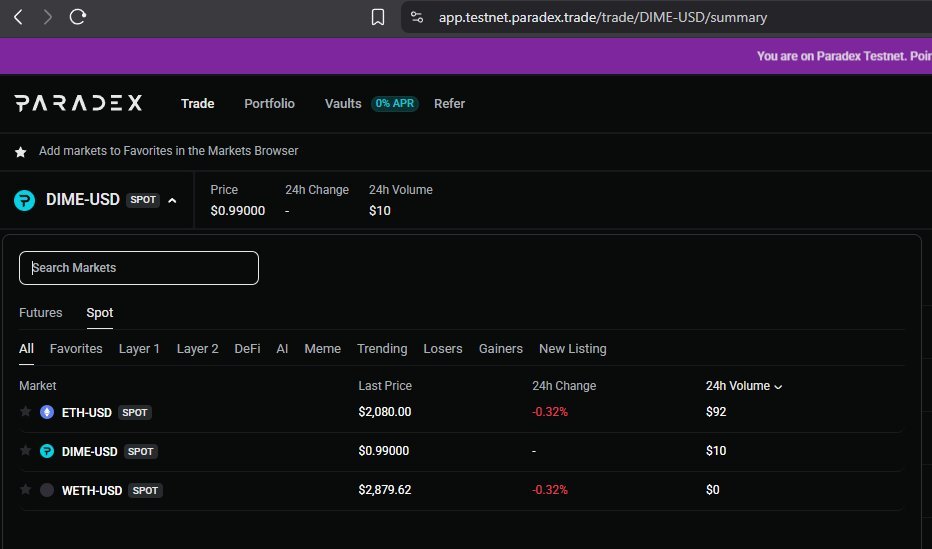
Task: Select the All category filter
Action: tap(26, 349)
